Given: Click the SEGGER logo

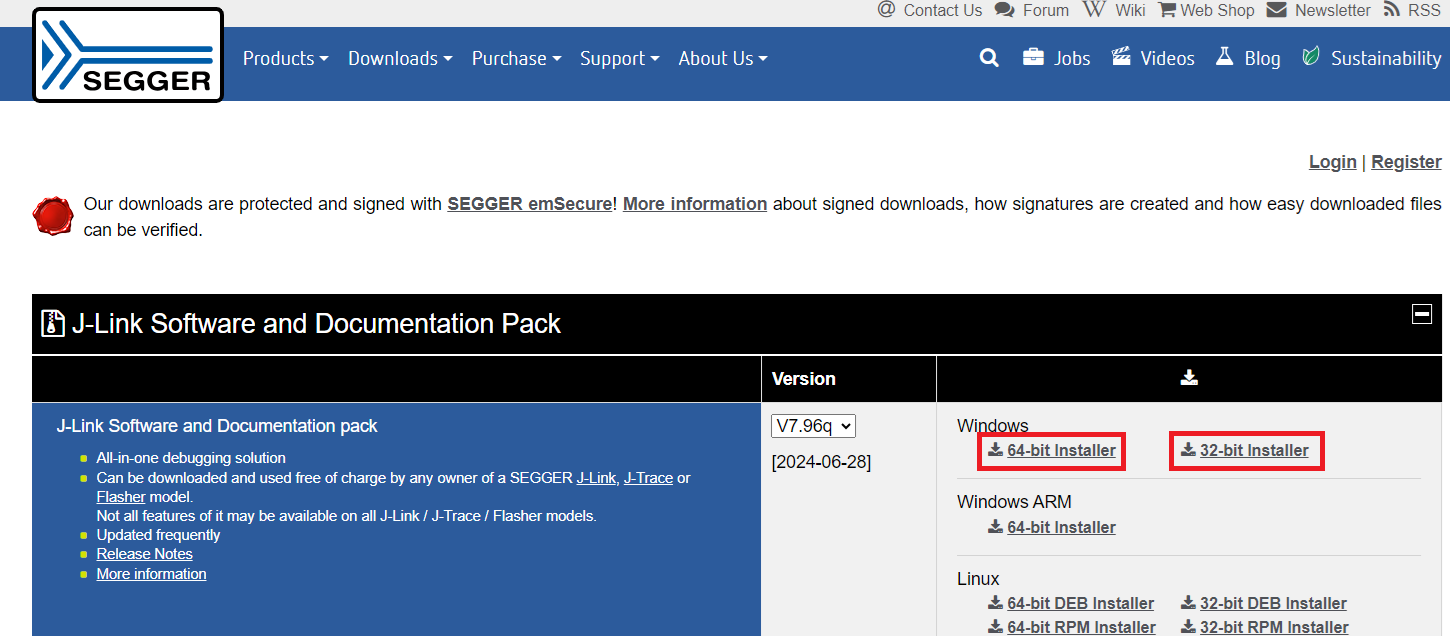Looking at the screenshot, I should pyautogui.click(x=128, y=55).
